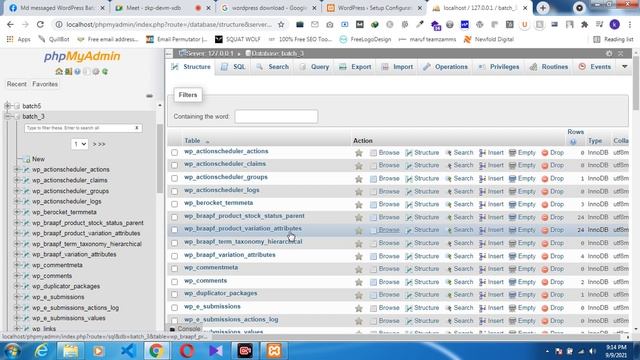Open phpMyAdmin documentation help icon
The height and width of the screenshot is (360, 640).
coord(77,71)
